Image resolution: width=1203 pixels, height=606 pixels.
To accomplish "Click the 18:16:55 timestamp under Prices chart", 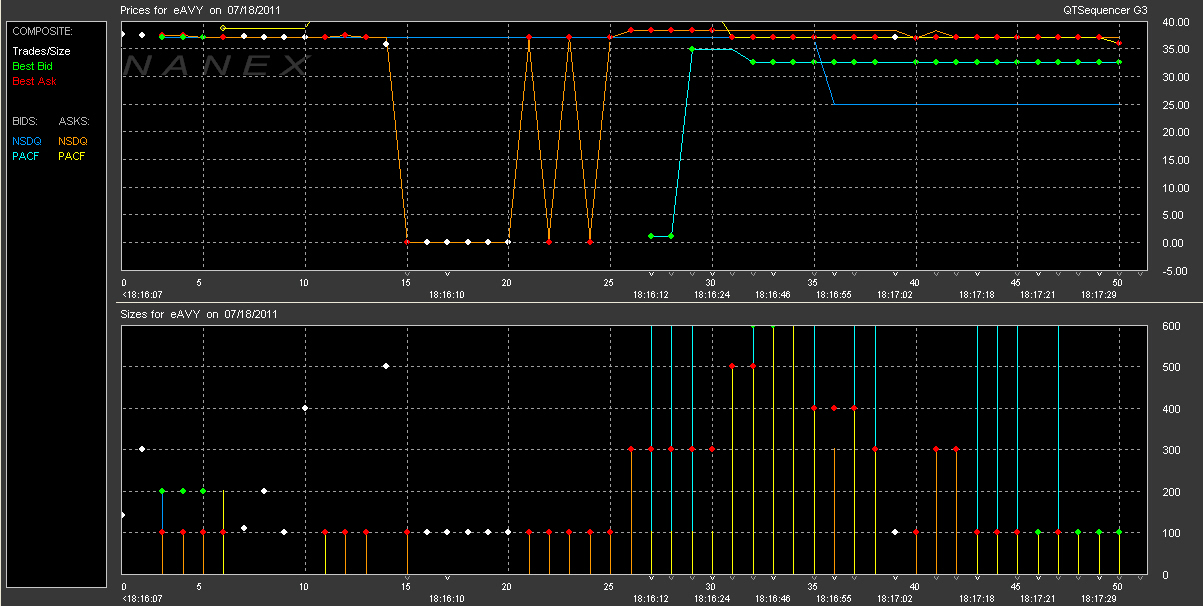I will click(x=834, y=295).
